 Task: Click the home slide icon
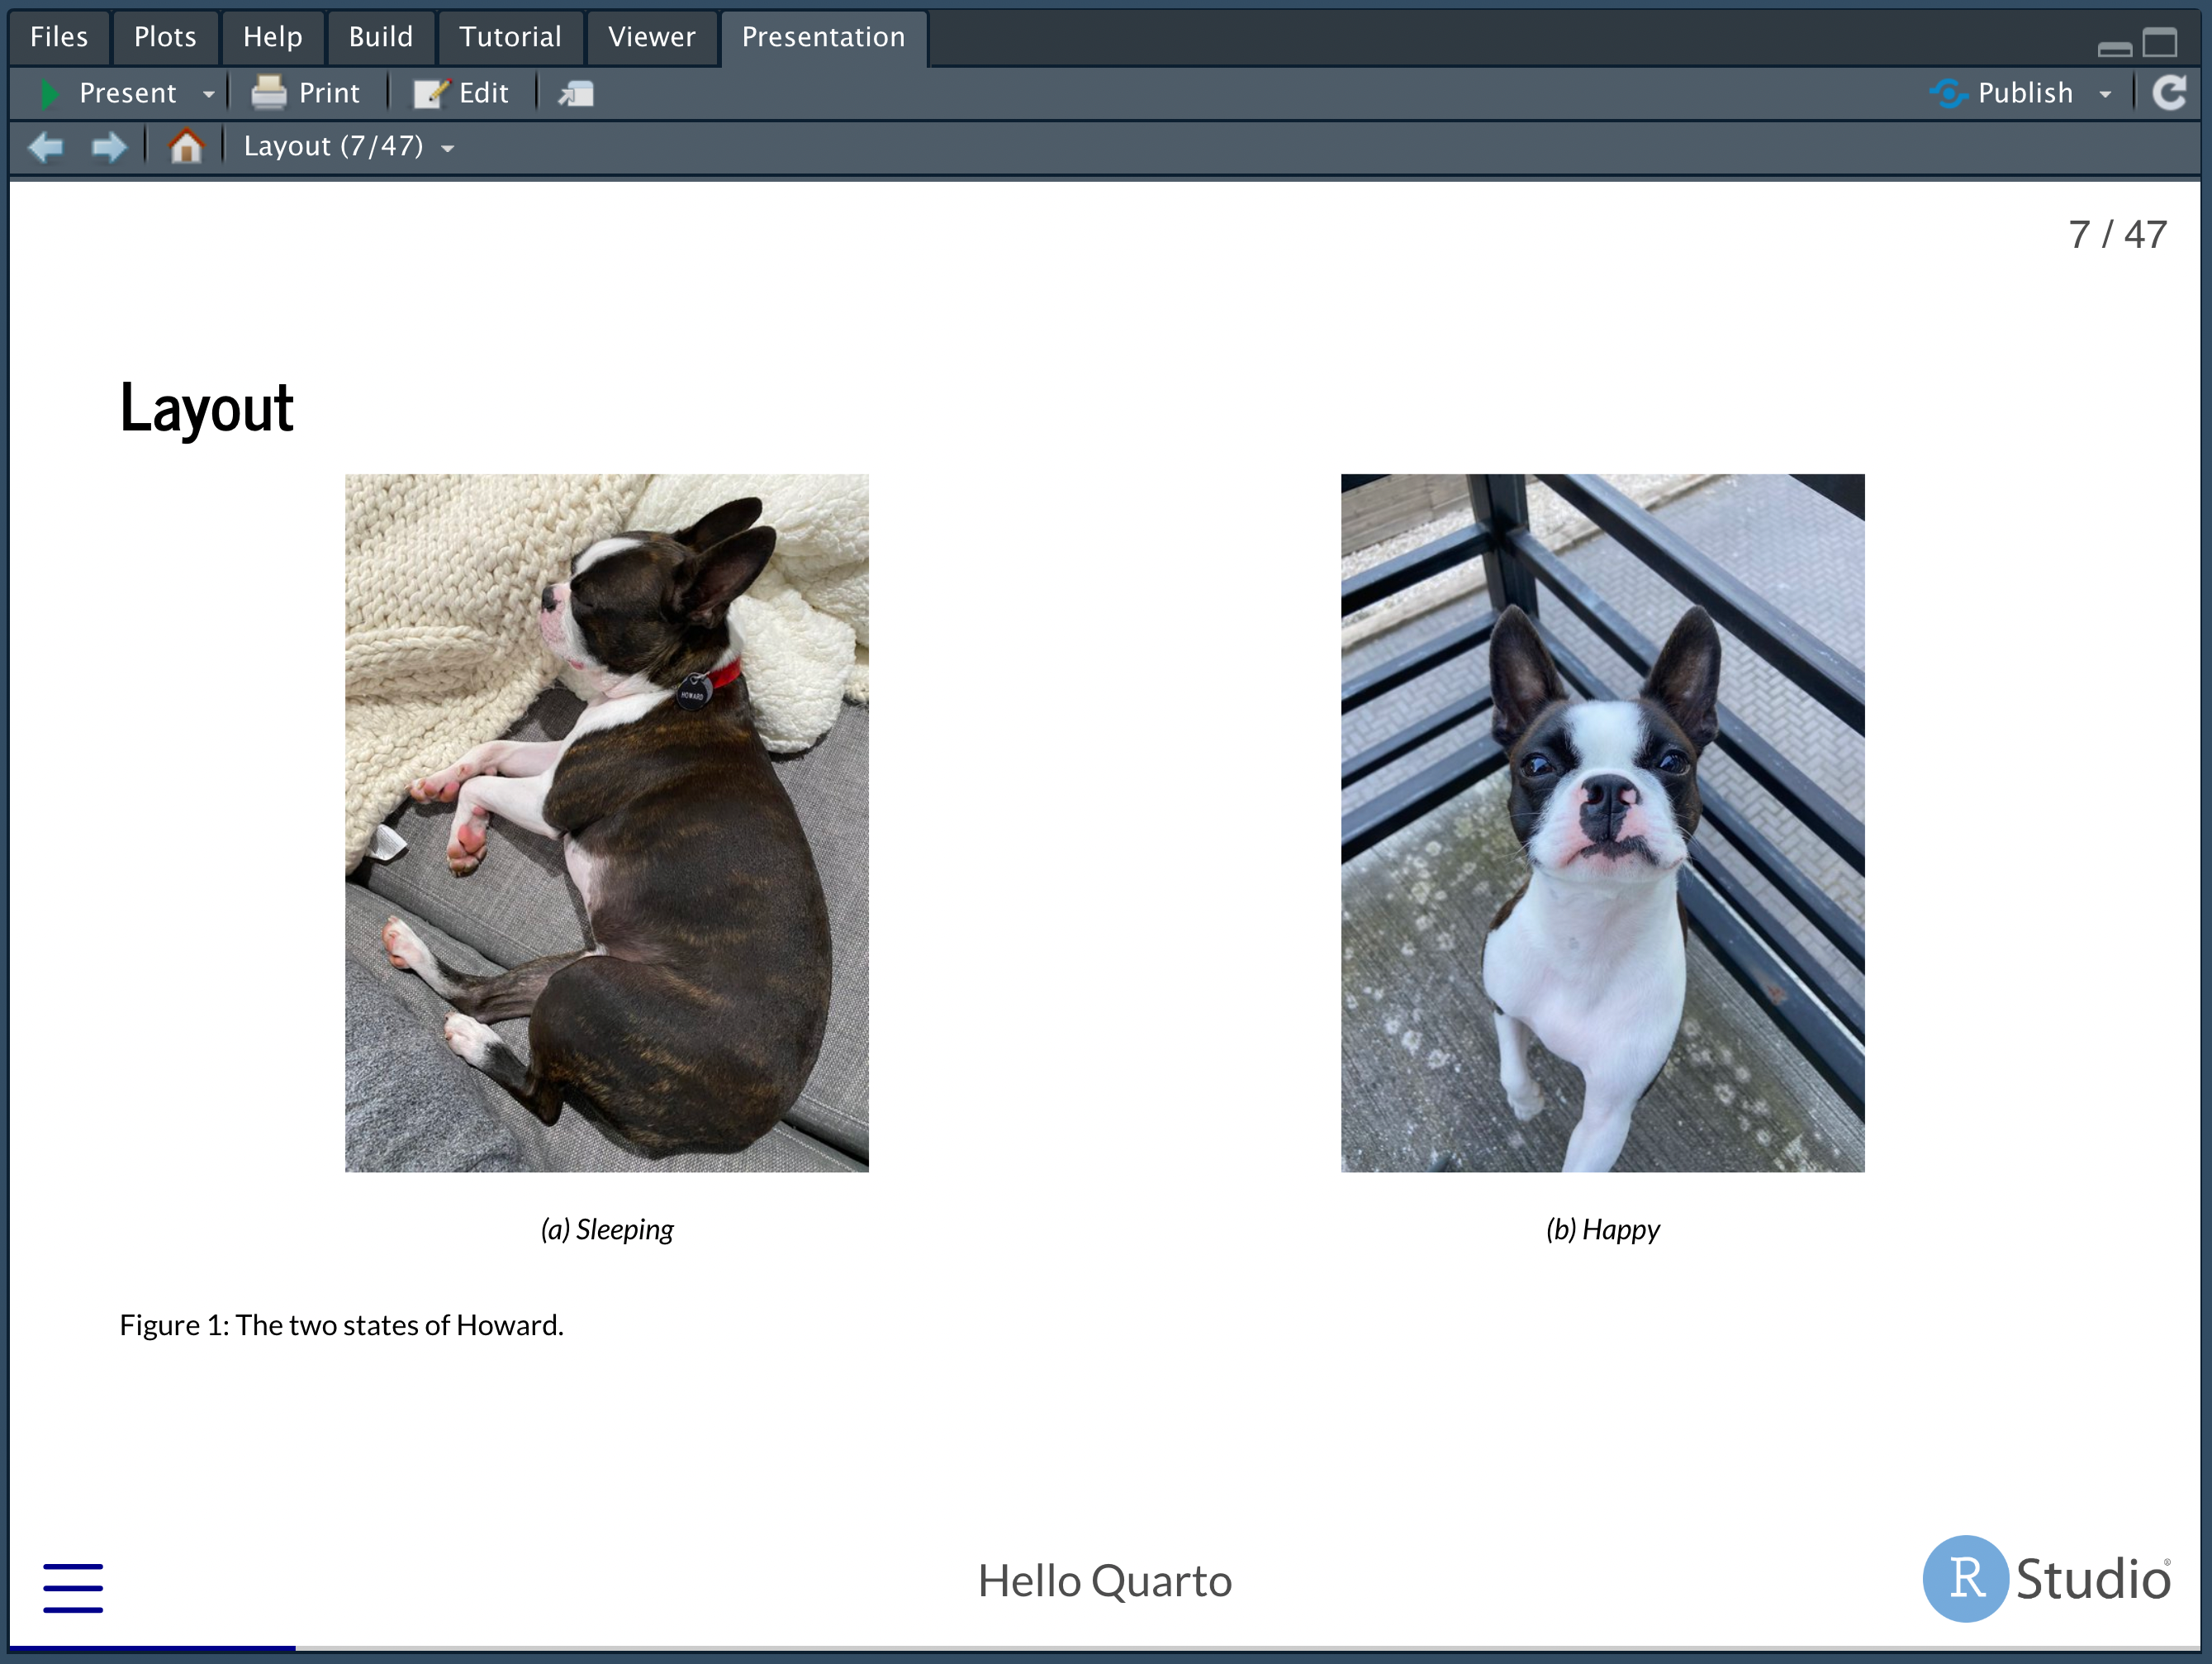pyautogui.click(x=186, y=147)
